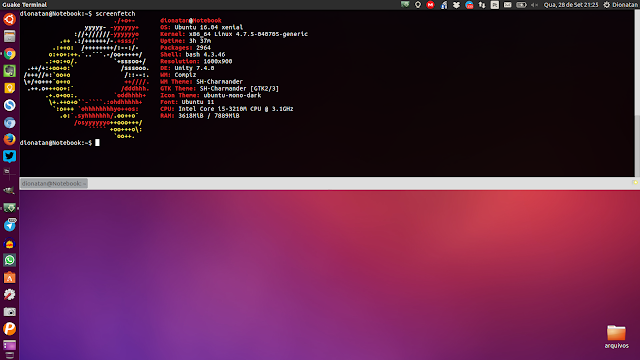
Task: Click the Packages count '2964'
Action: tap(203, 48)
